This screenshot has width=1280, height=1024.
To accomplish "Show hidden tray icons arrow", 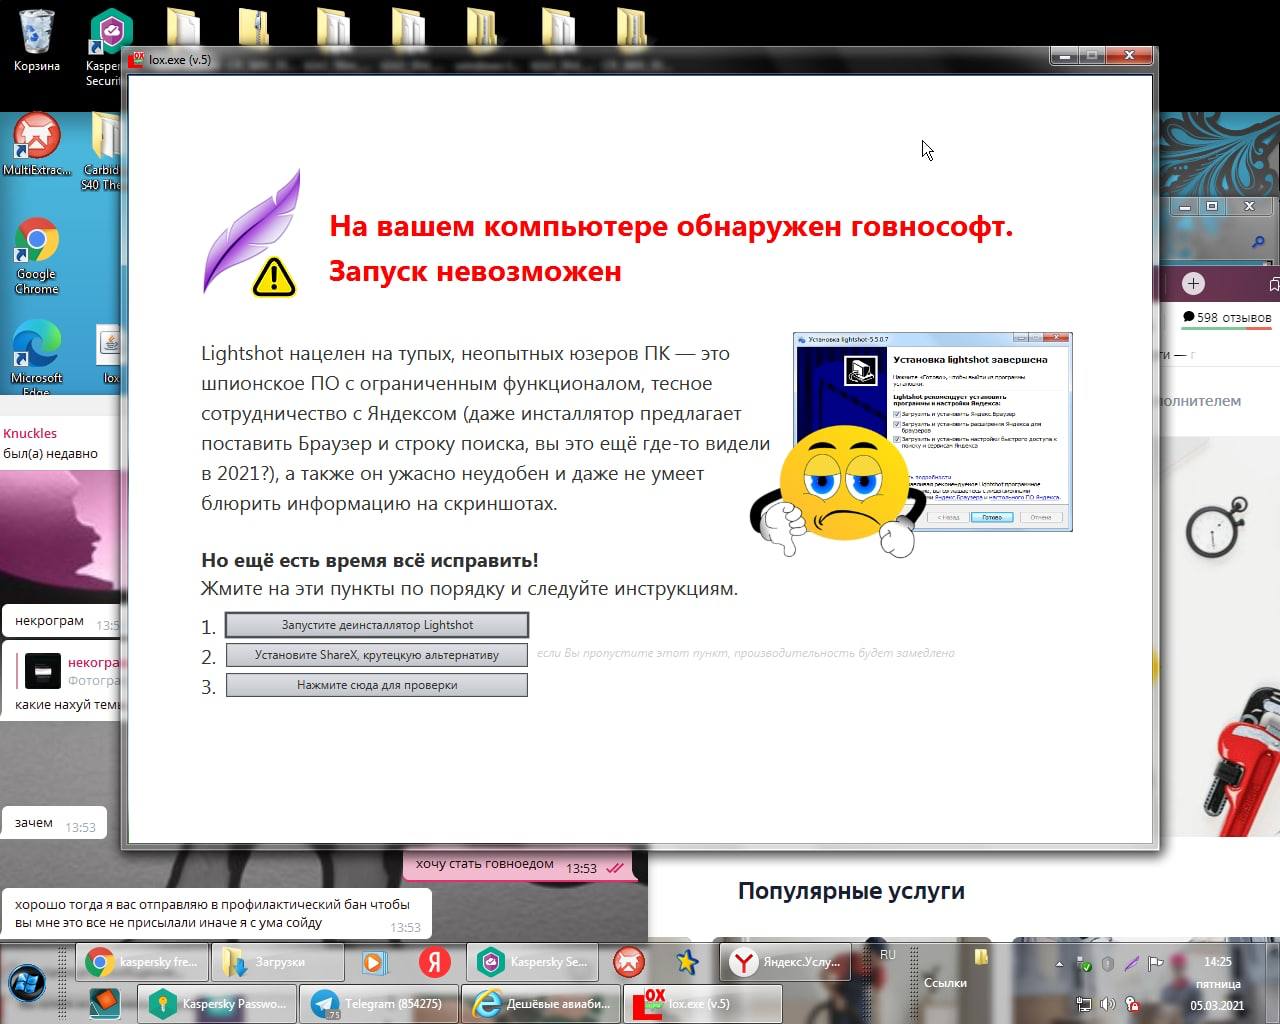I will [1059, 964].
